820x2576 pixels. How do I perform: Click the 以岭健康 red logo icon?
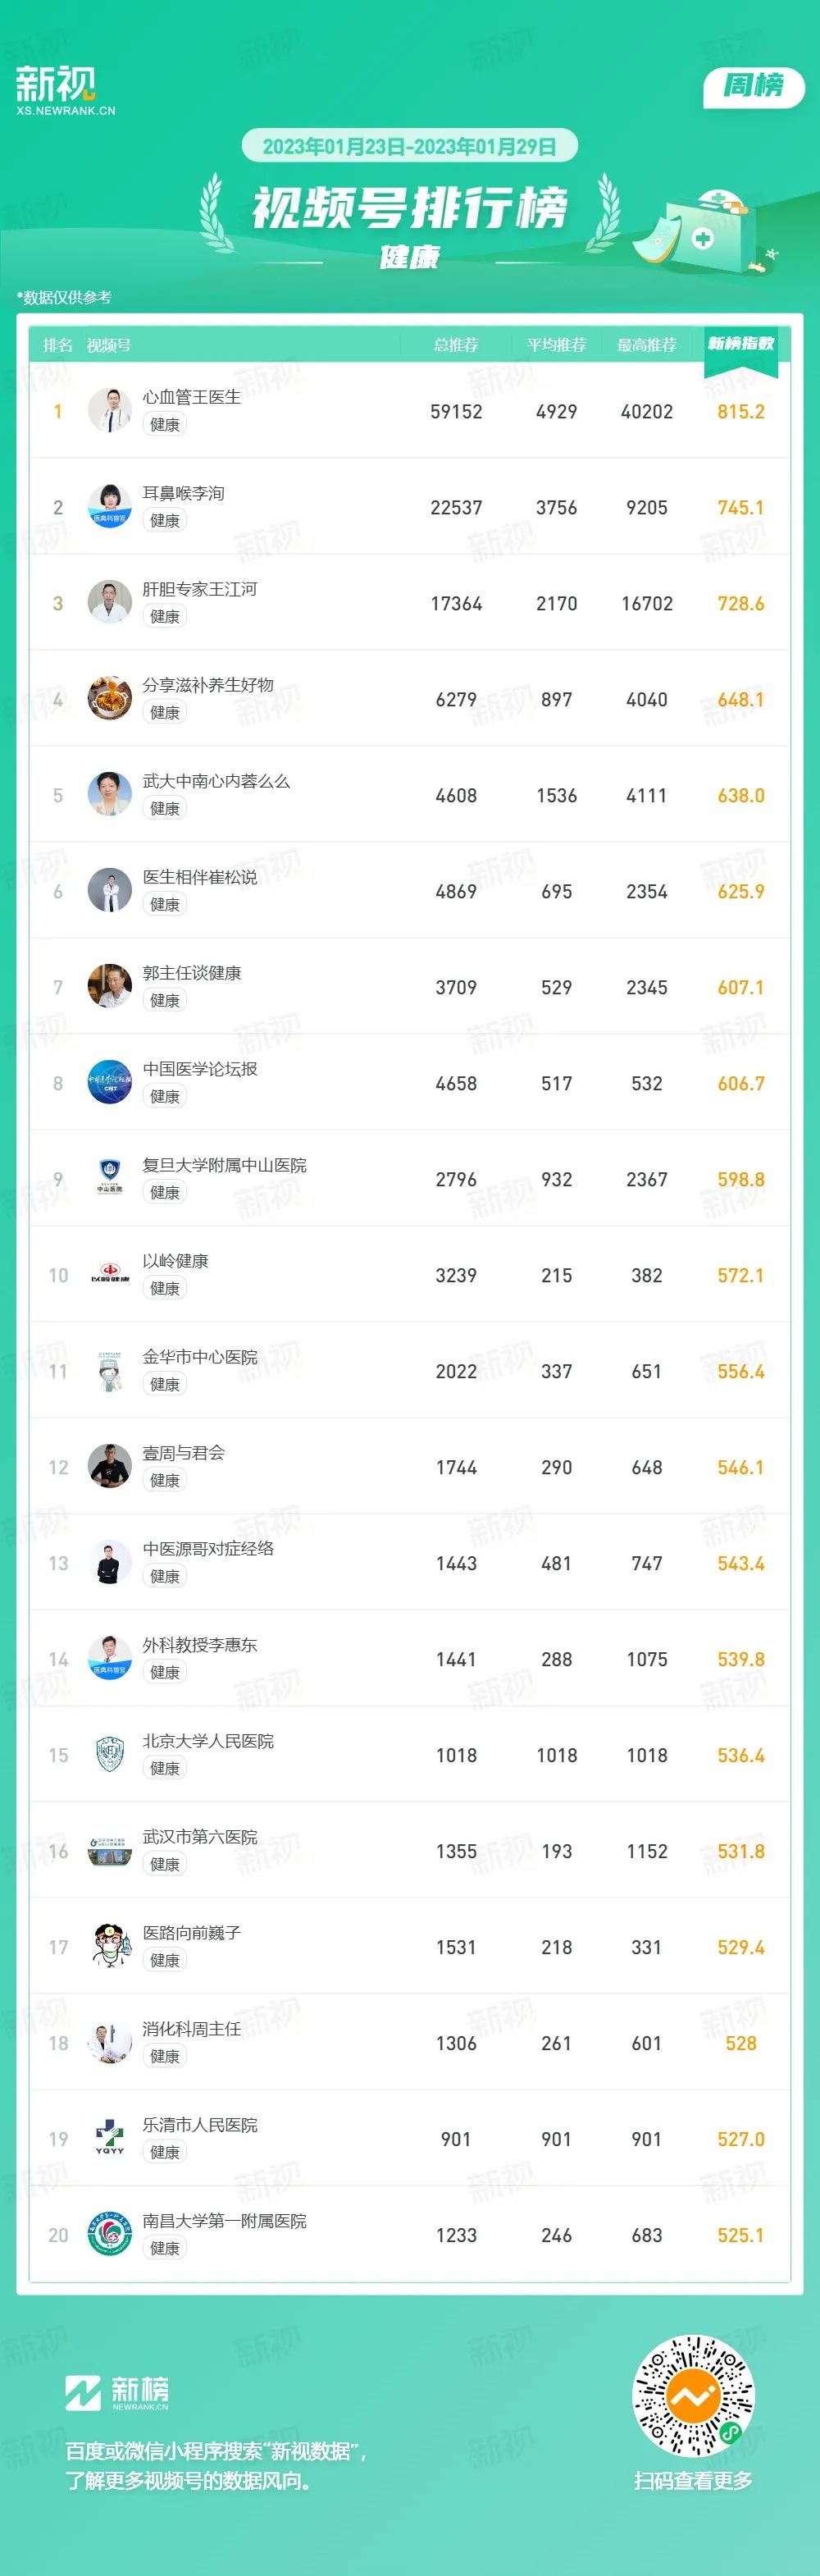110,1275
